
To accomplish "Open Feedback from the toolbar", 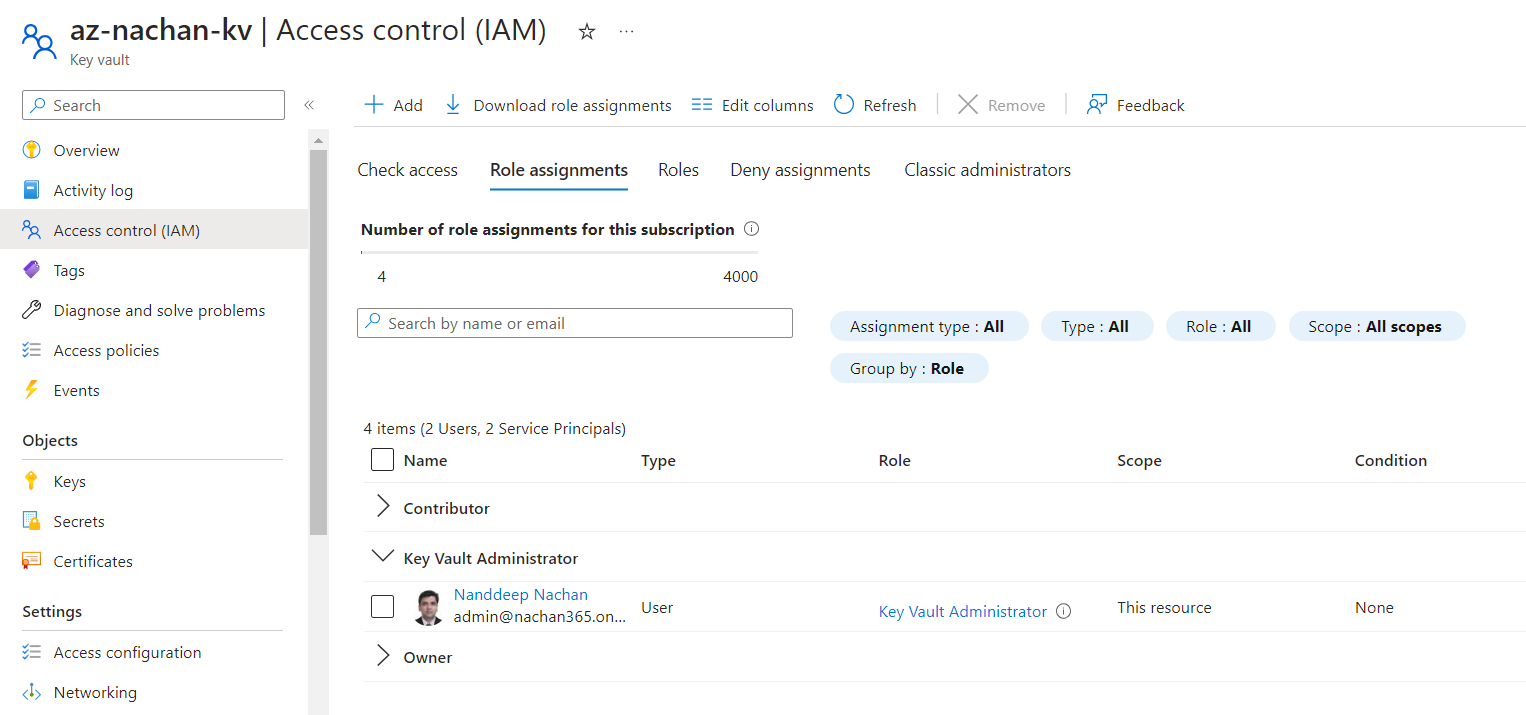I will (x=1136, y=105).
